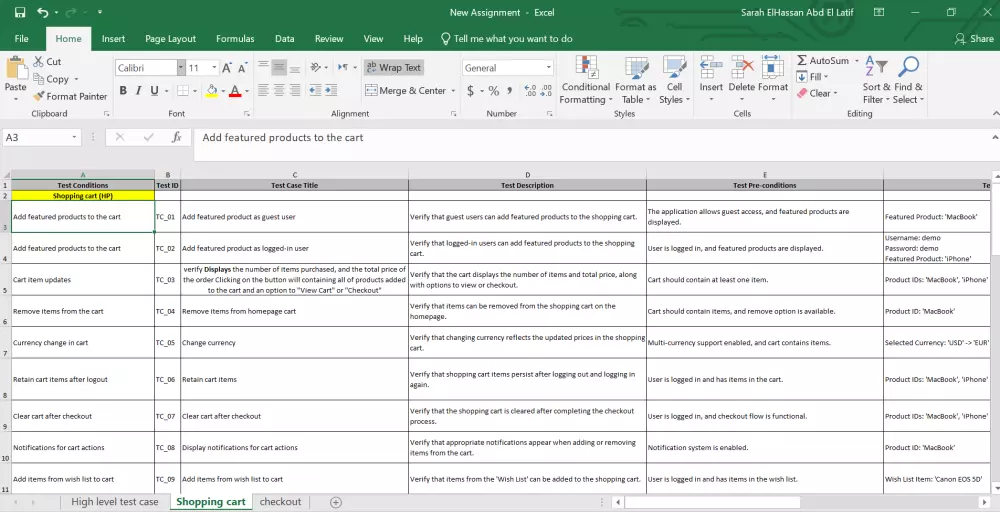The width and height of the screenshot is (1000, 512).
Task: Click the Share button
Action: [x=974, y=39]
